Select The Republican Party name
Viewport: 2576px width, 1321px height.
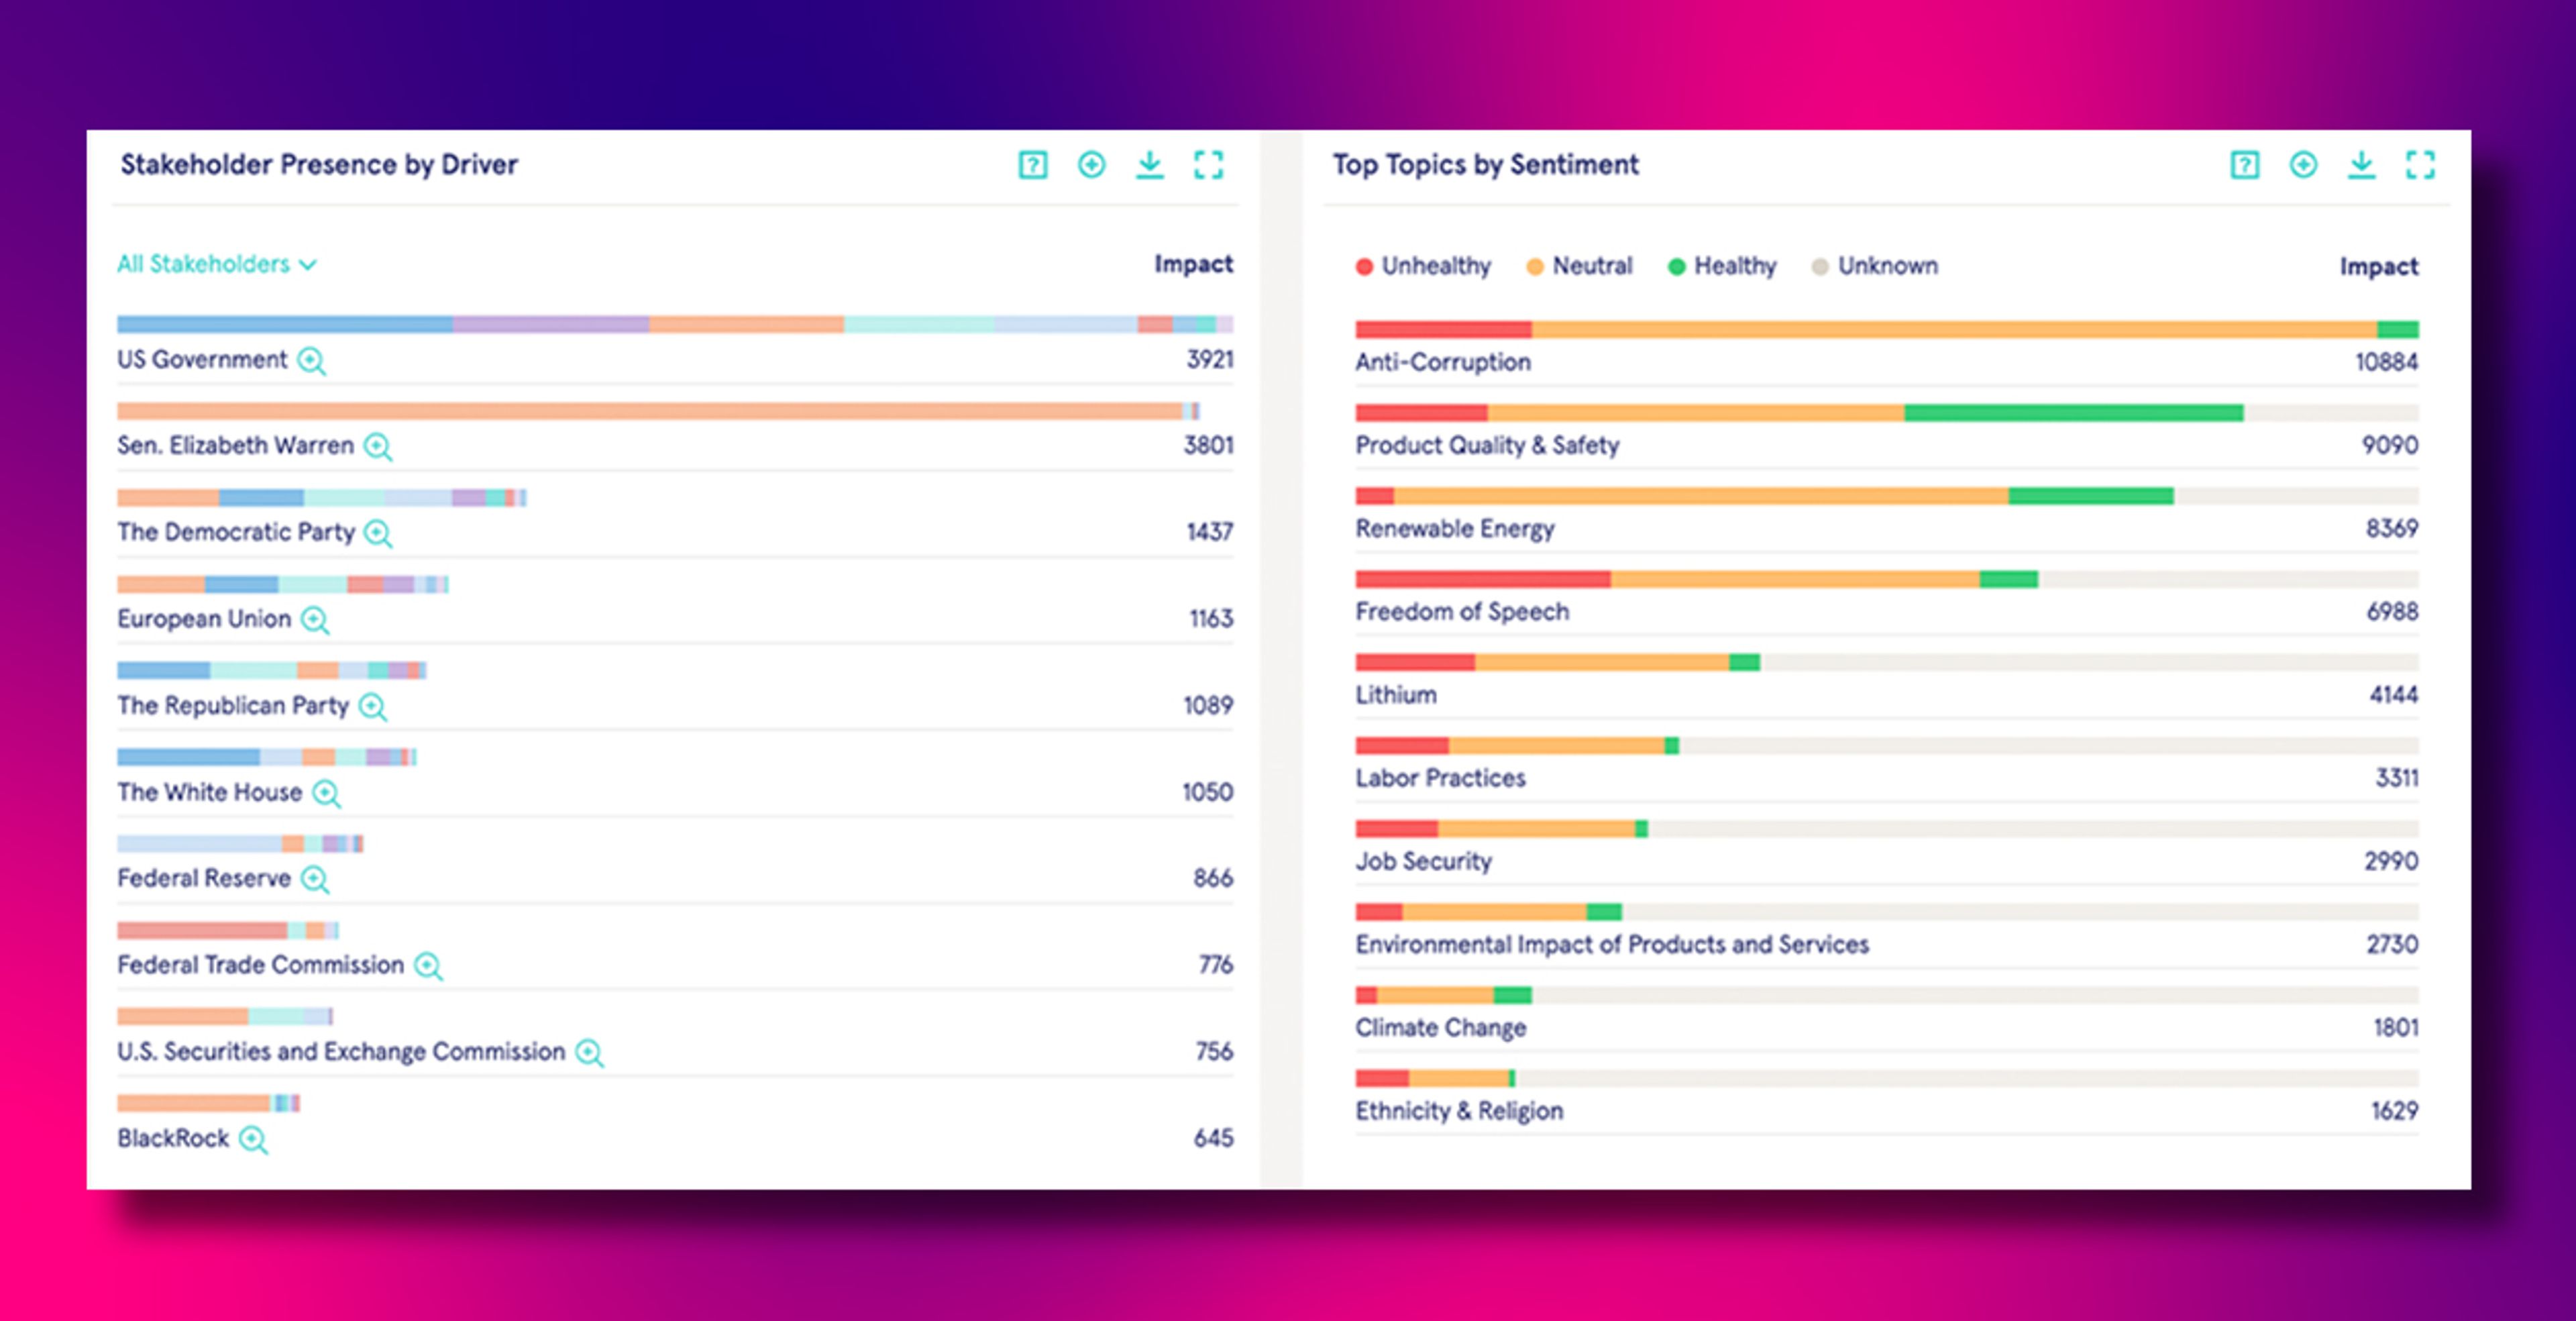coord(233,706)
